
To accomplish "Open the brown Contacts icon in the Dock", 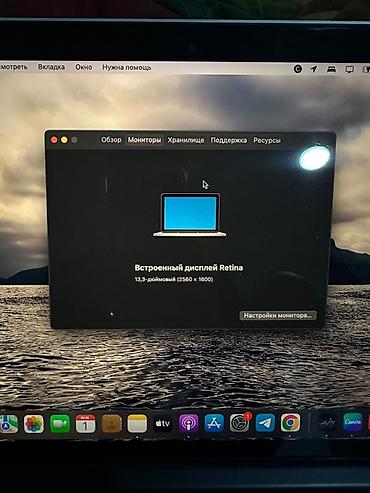I will pyautogui.click(x=111, y=424).
